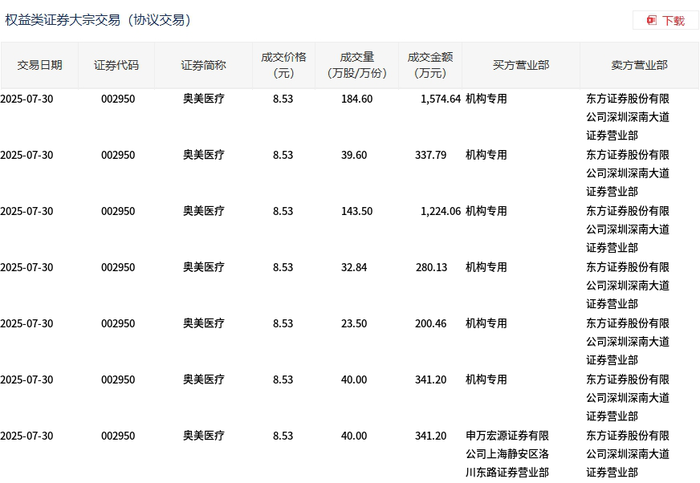
Task: Click date 2025-07-30 in the 1,574.64 row
Action: (27, 99)
